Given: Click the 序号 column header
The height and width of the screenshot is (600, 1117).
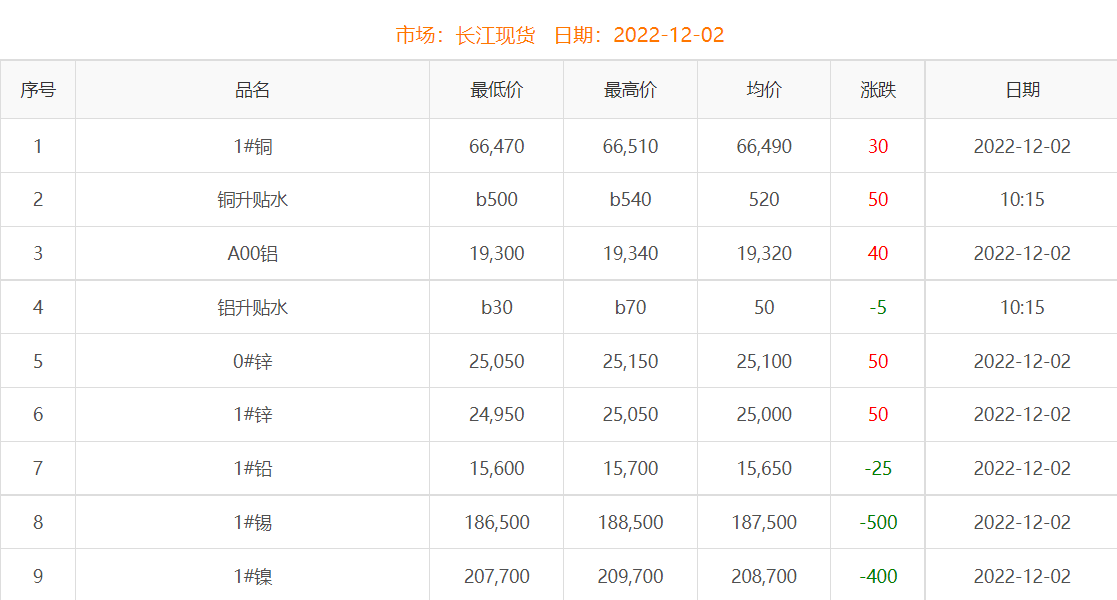Looking at the screenshot, I should point(38,90).
